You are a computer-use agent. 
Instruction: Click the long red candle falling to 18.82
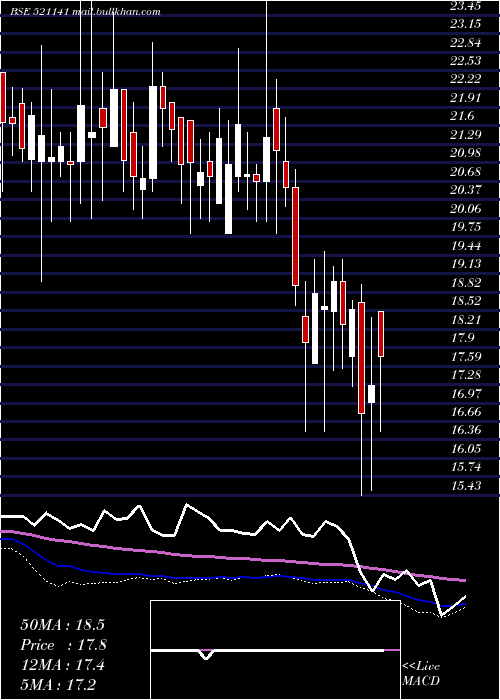coord(295,237)
